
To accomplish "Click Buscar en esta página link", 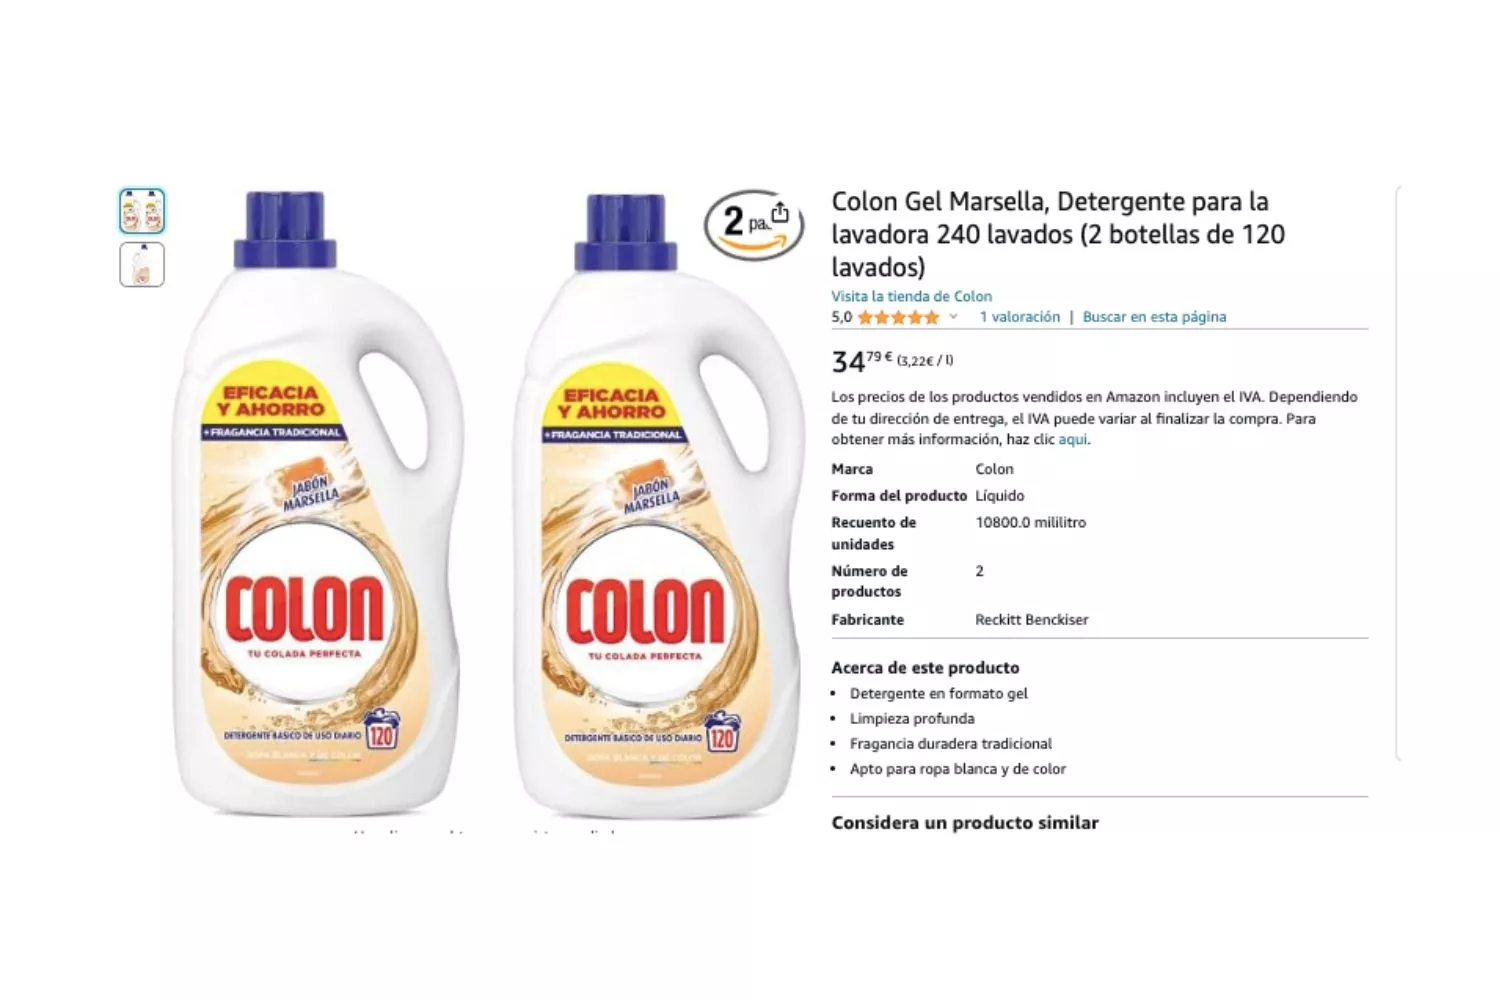I will 1154,317.
